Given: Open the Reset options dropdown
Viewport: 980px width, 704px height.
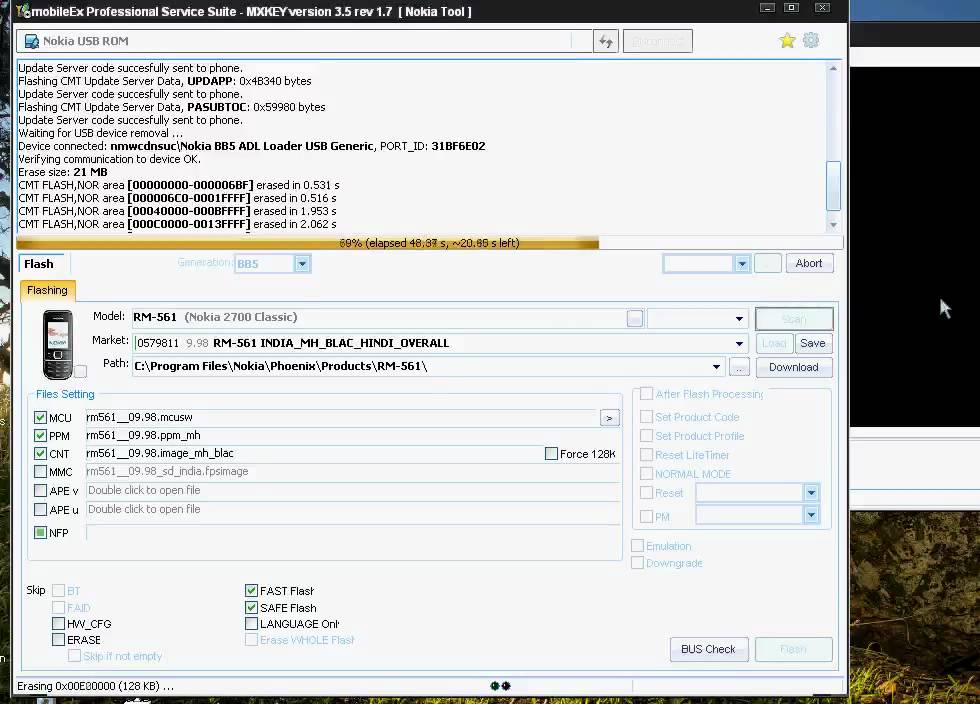Looking at the screenshot, I should pos(811,493).
